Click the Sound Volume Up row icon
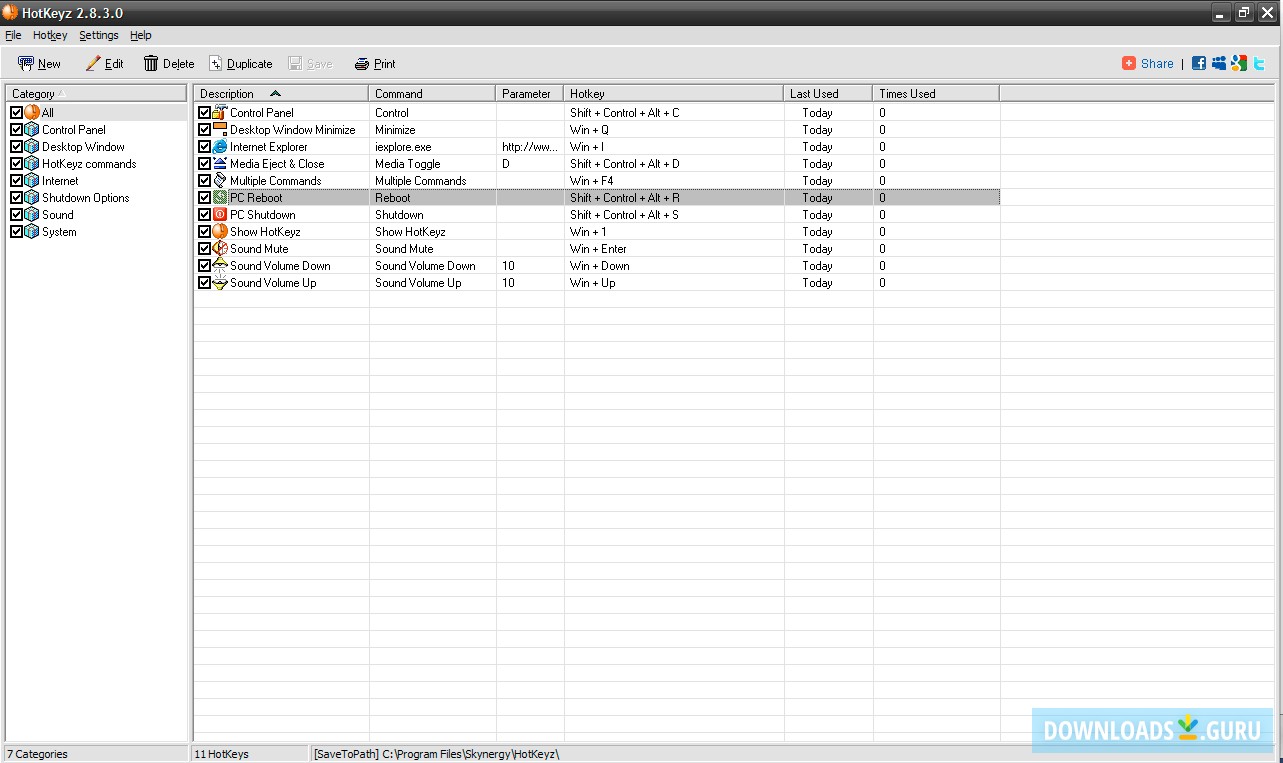 click(220, 283)
